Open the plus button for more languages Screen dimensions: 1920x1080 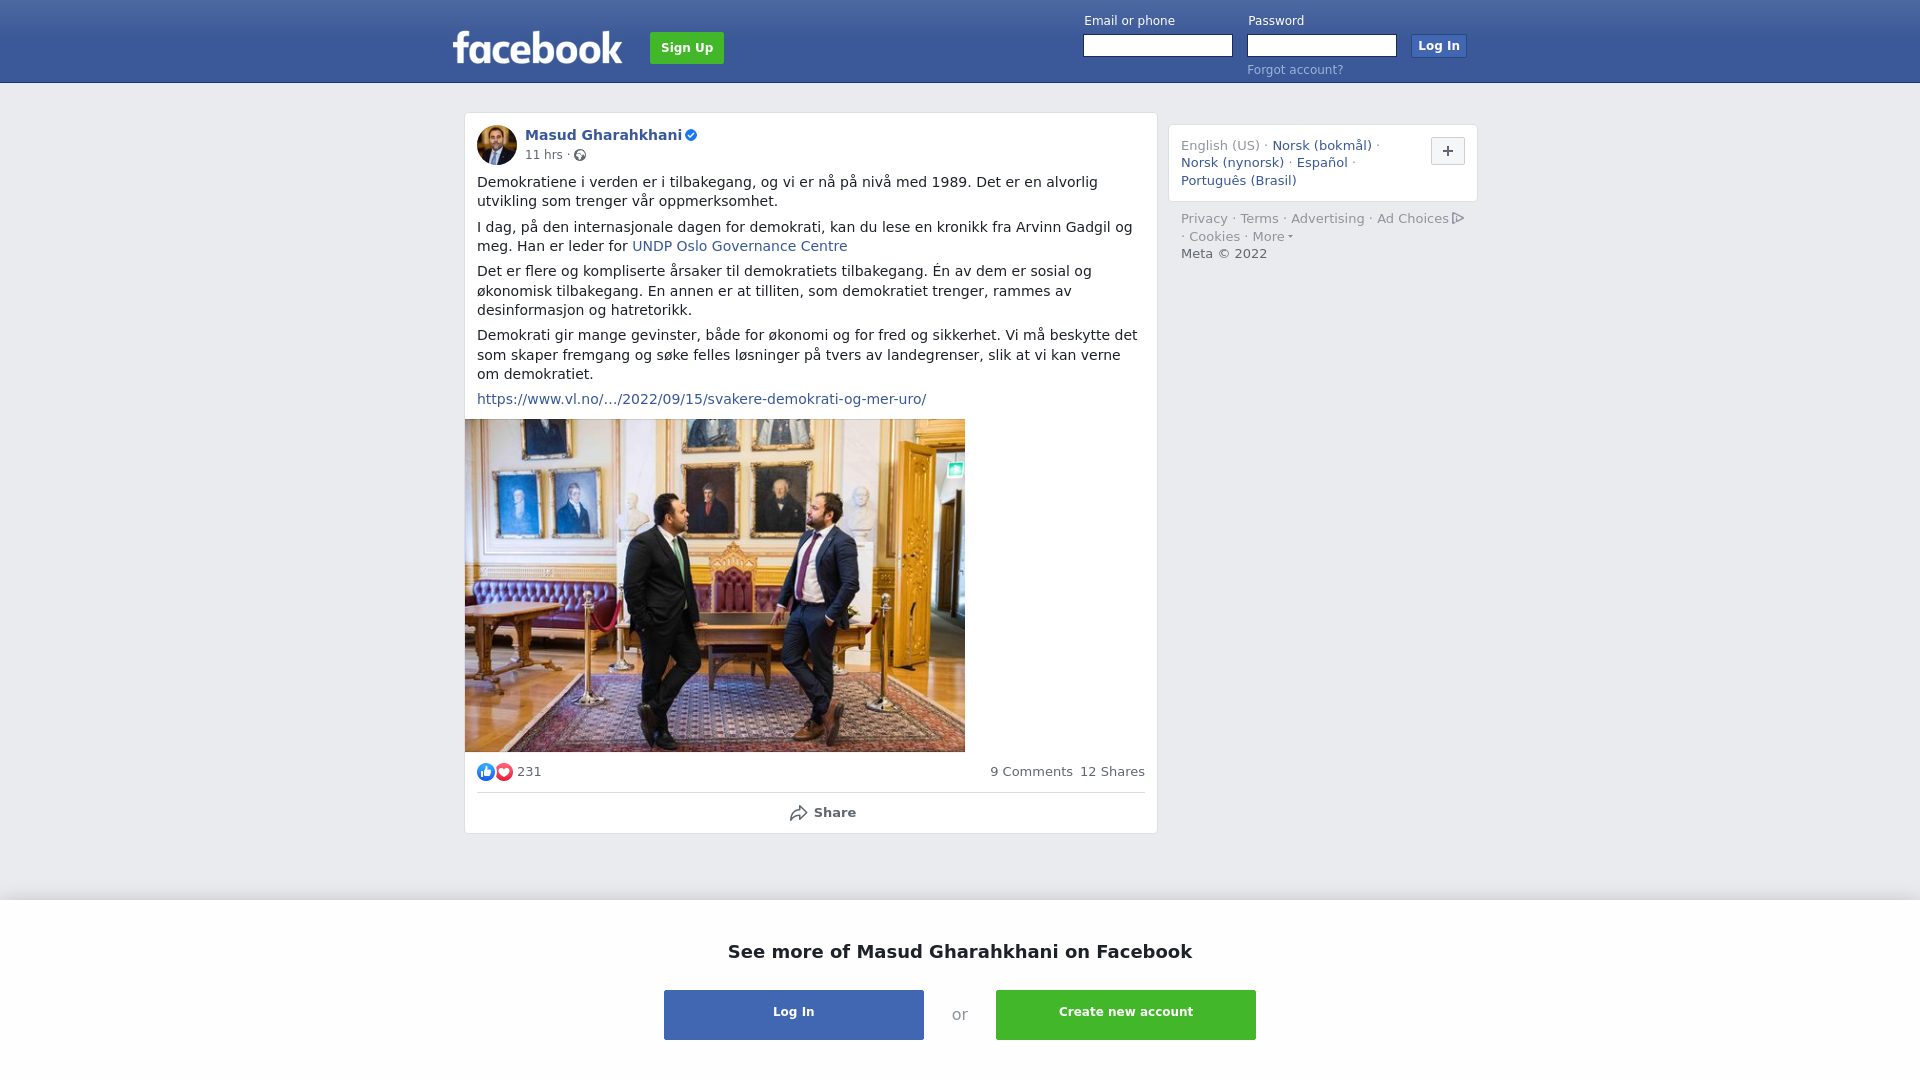[x=1448, y=151]
